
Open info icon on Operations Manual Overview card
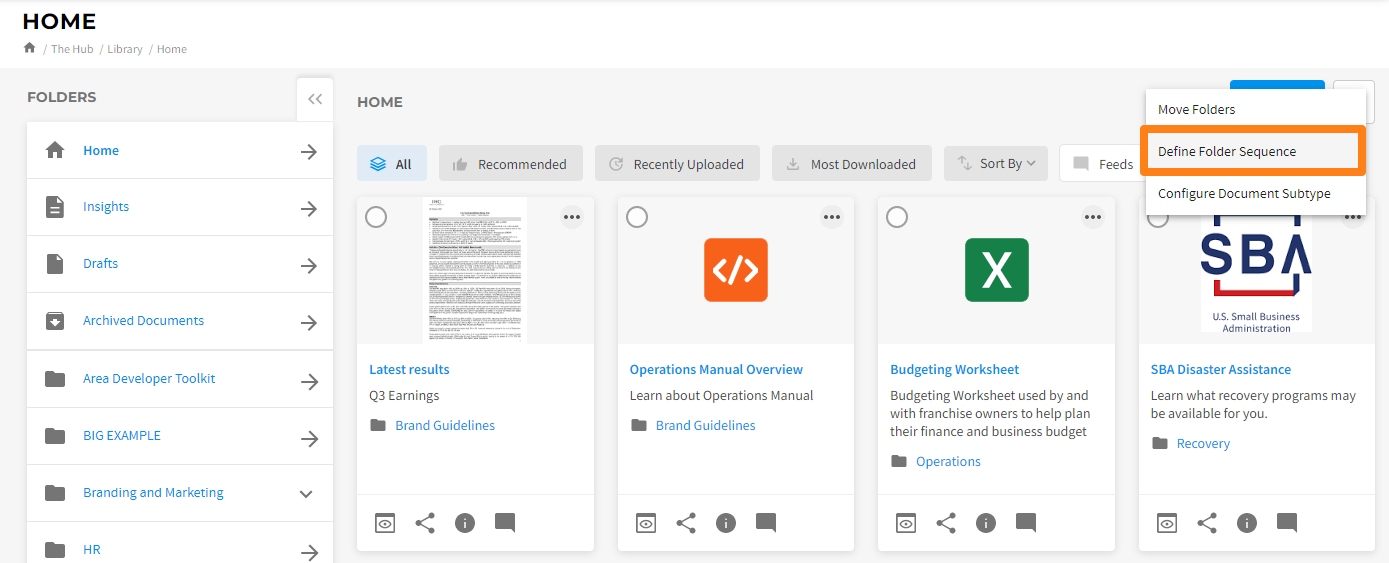point(726,523)
